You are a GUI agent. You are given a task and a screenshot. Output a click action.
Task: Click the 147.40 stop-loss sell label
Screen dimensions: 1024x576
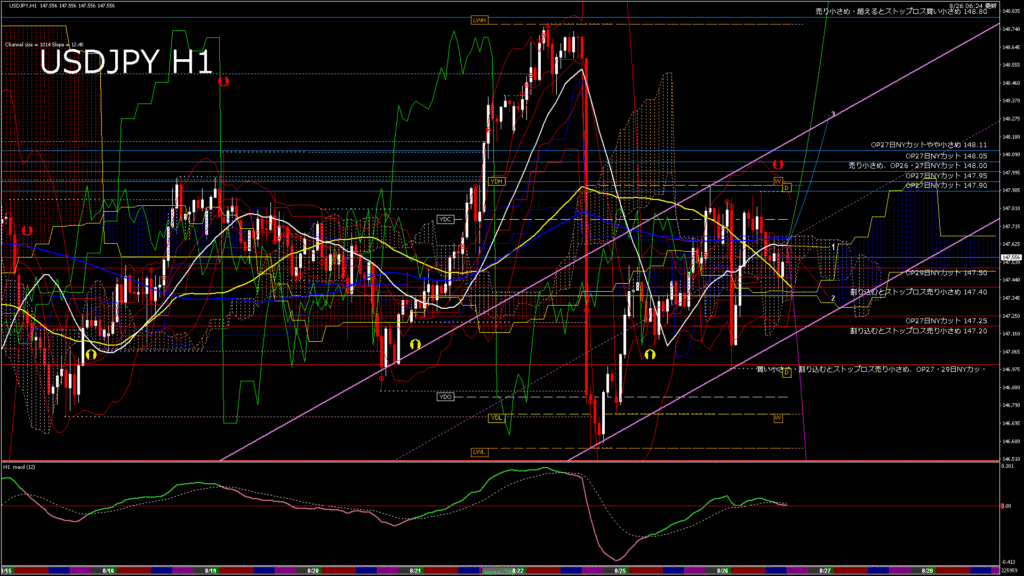(x=918, y=292)
